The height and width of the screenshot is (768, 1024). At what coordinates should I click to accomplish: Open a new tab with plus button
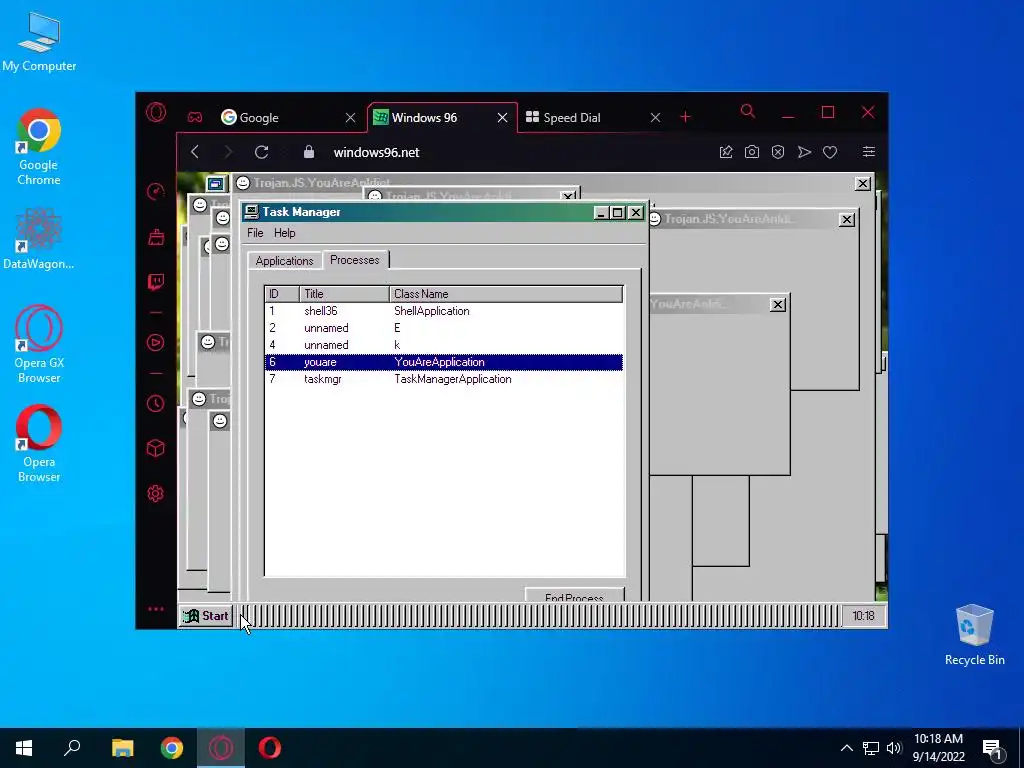tap(685, 117)
